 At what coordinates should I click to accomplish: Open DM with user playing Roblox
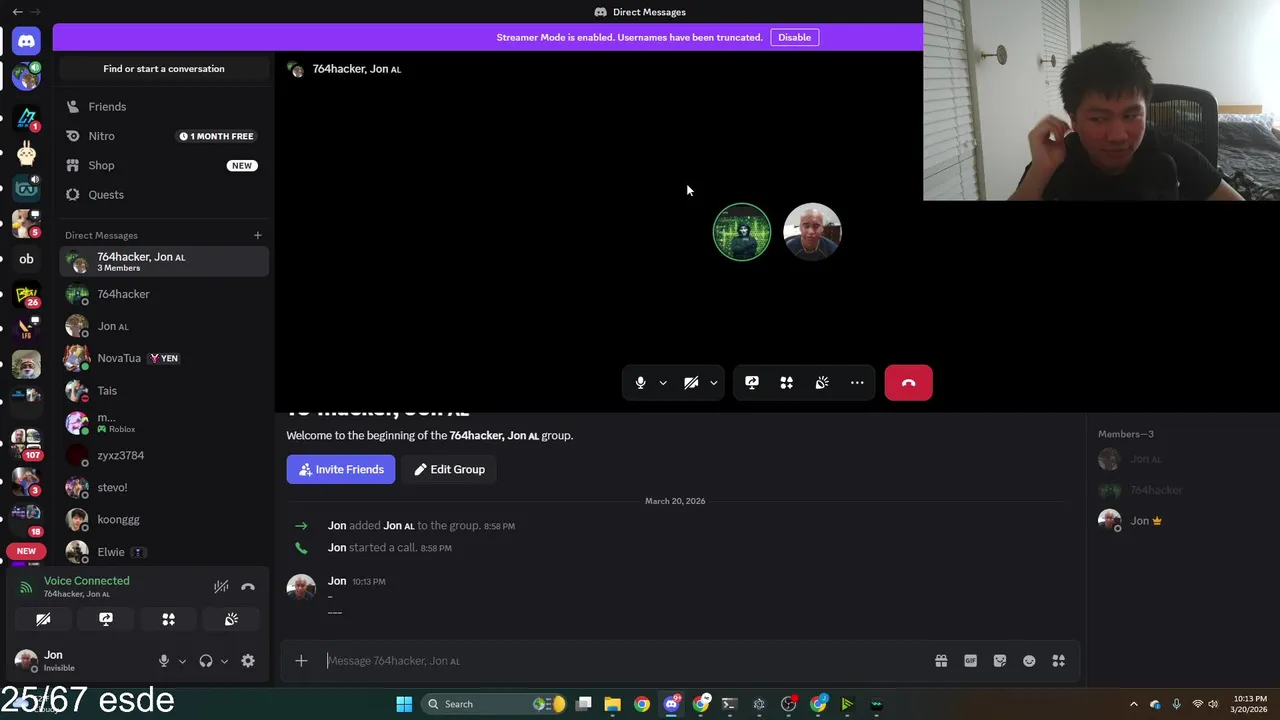click(x=164, y=423)
